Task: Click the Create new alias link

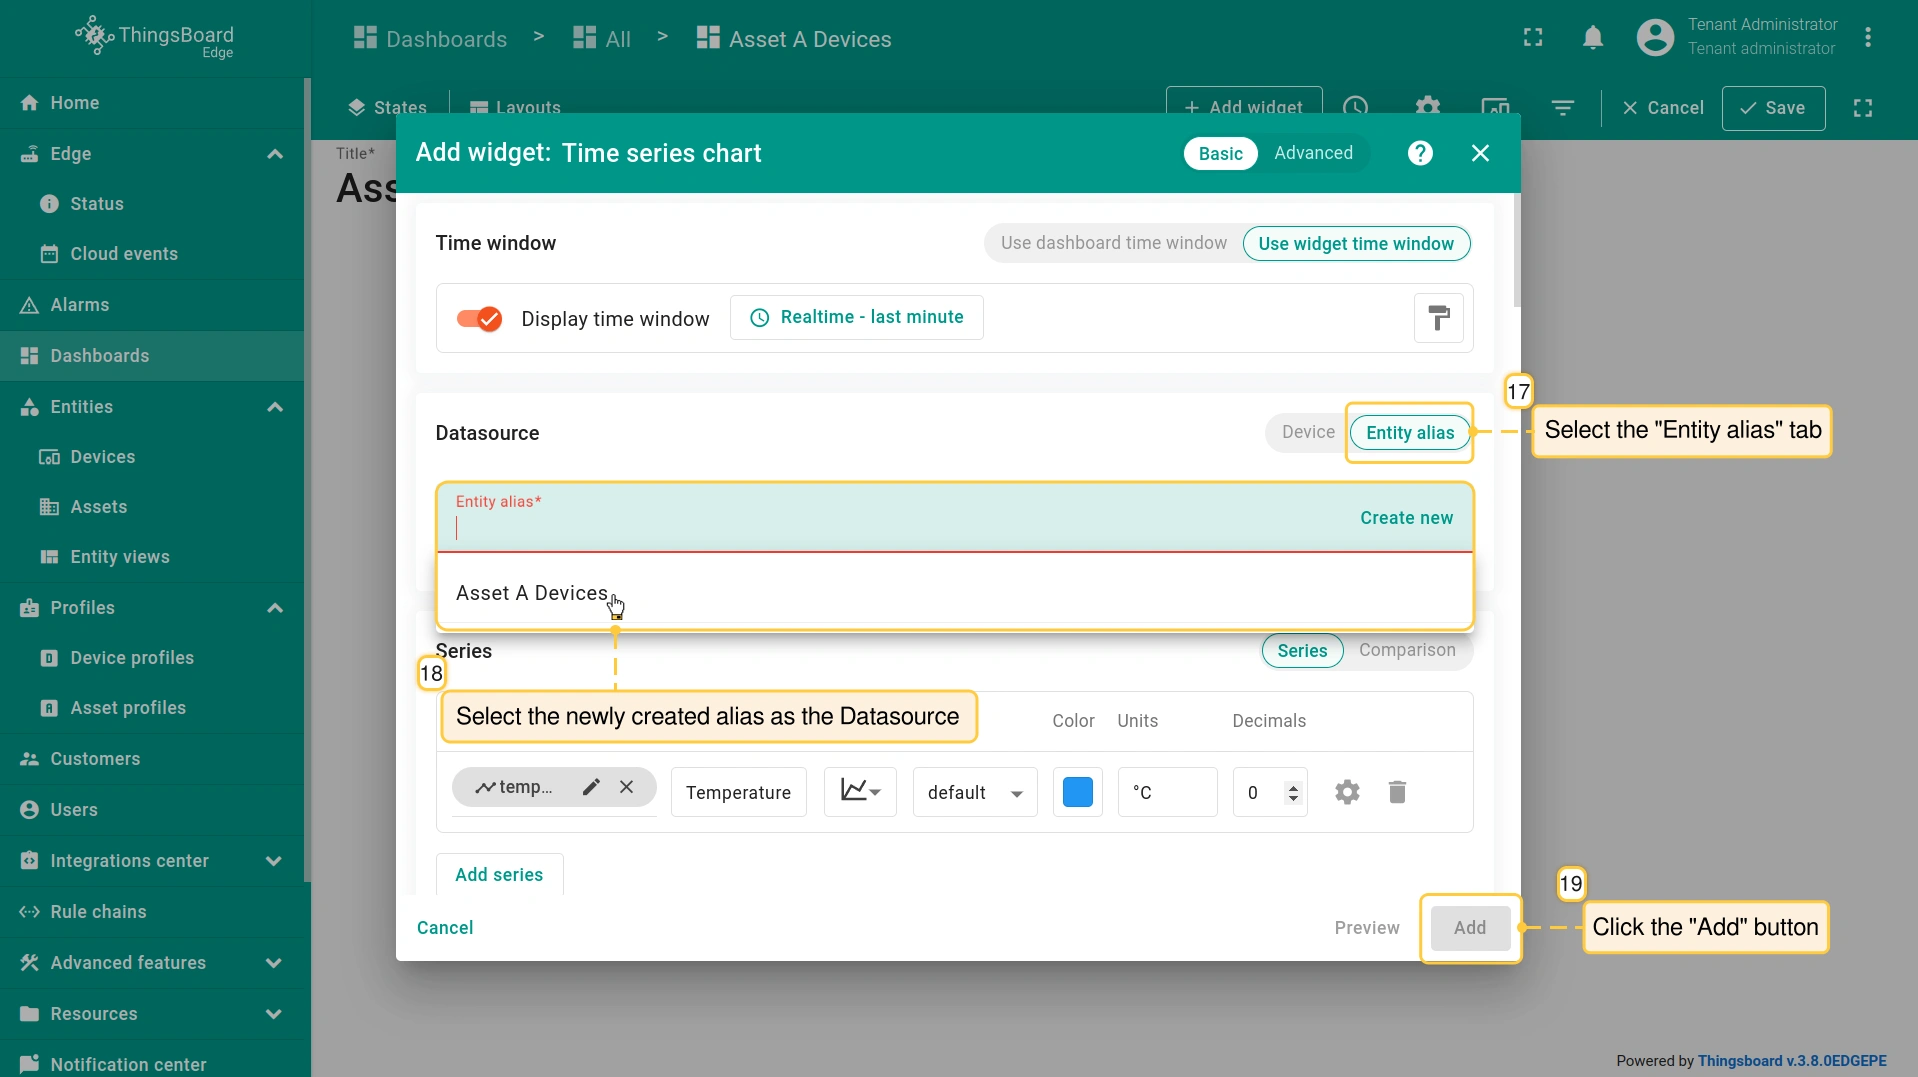Action: [x=1406, y=518]
